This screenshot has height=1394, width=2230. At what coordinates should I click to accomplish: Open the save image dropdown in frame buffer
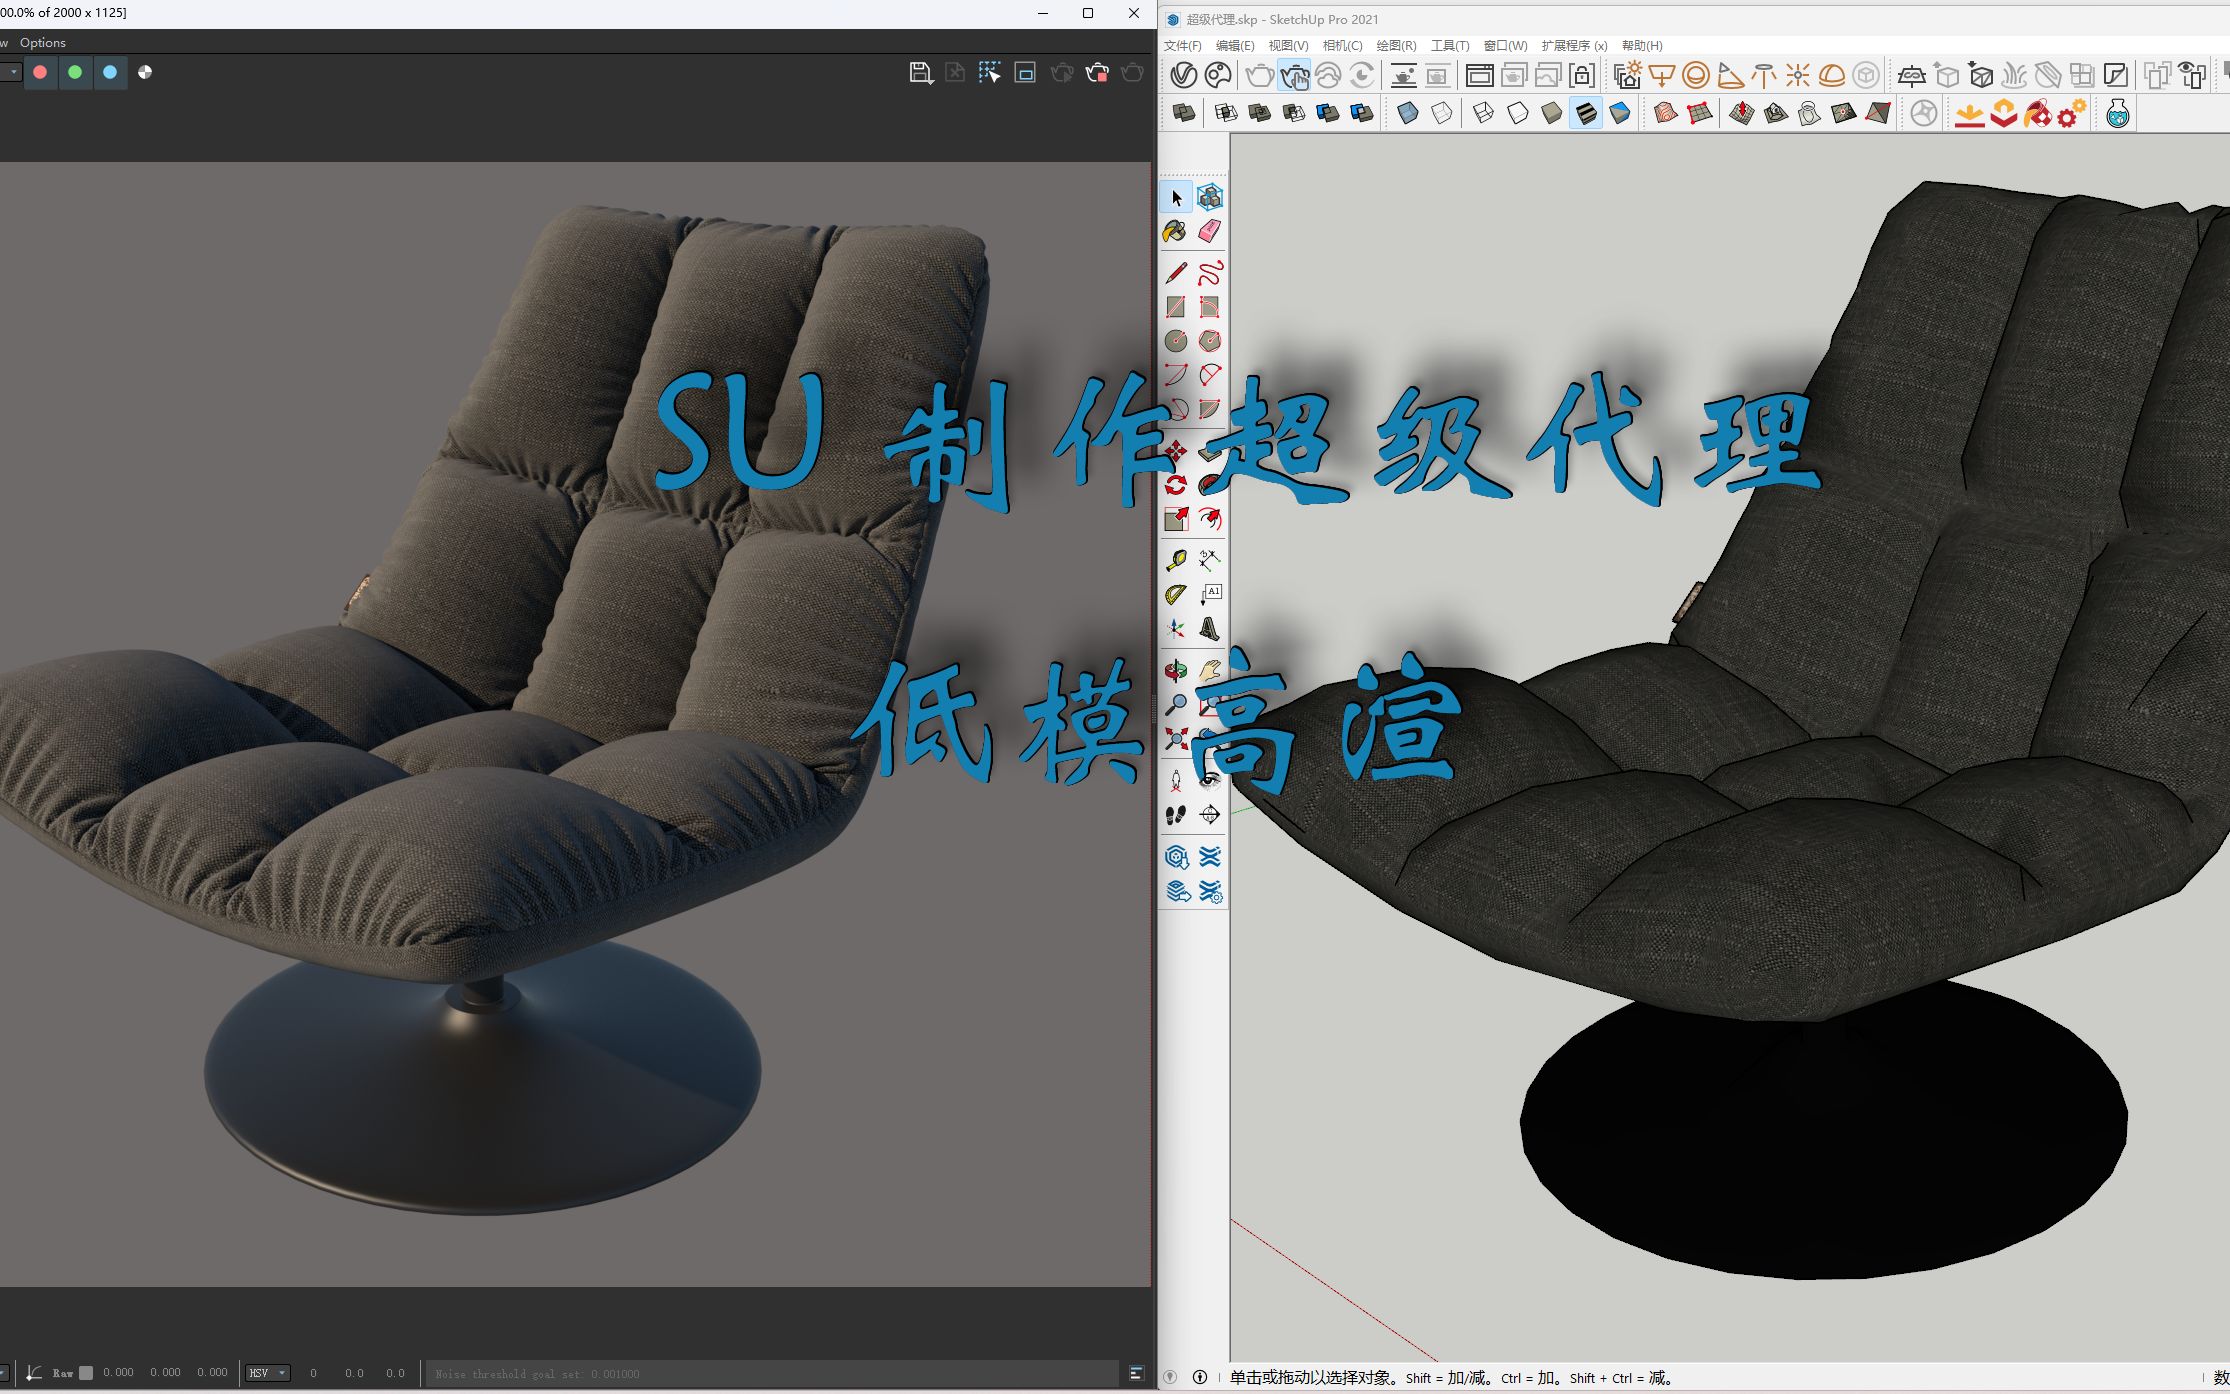pyautogui.click(x=921, y=72)
